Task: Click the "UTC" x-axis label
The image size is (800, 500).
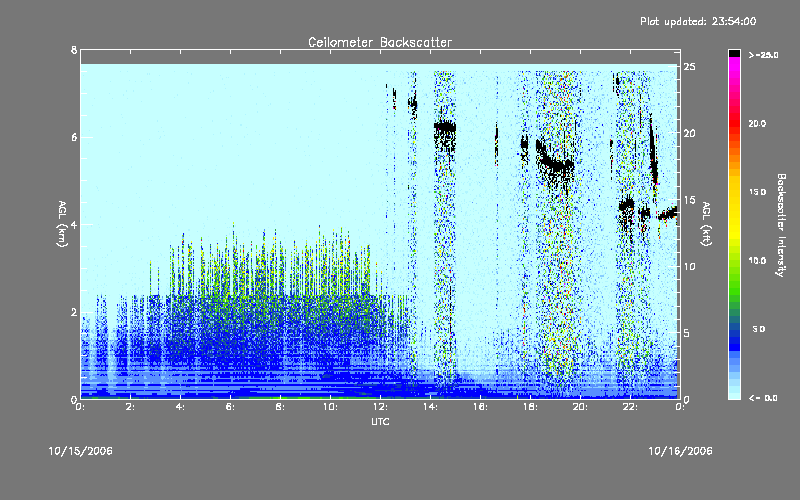Action: (380, 421)
